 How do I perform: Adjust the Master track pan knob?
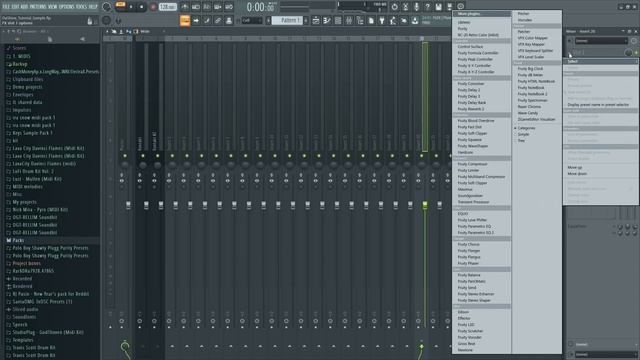(x=125, y=165)
